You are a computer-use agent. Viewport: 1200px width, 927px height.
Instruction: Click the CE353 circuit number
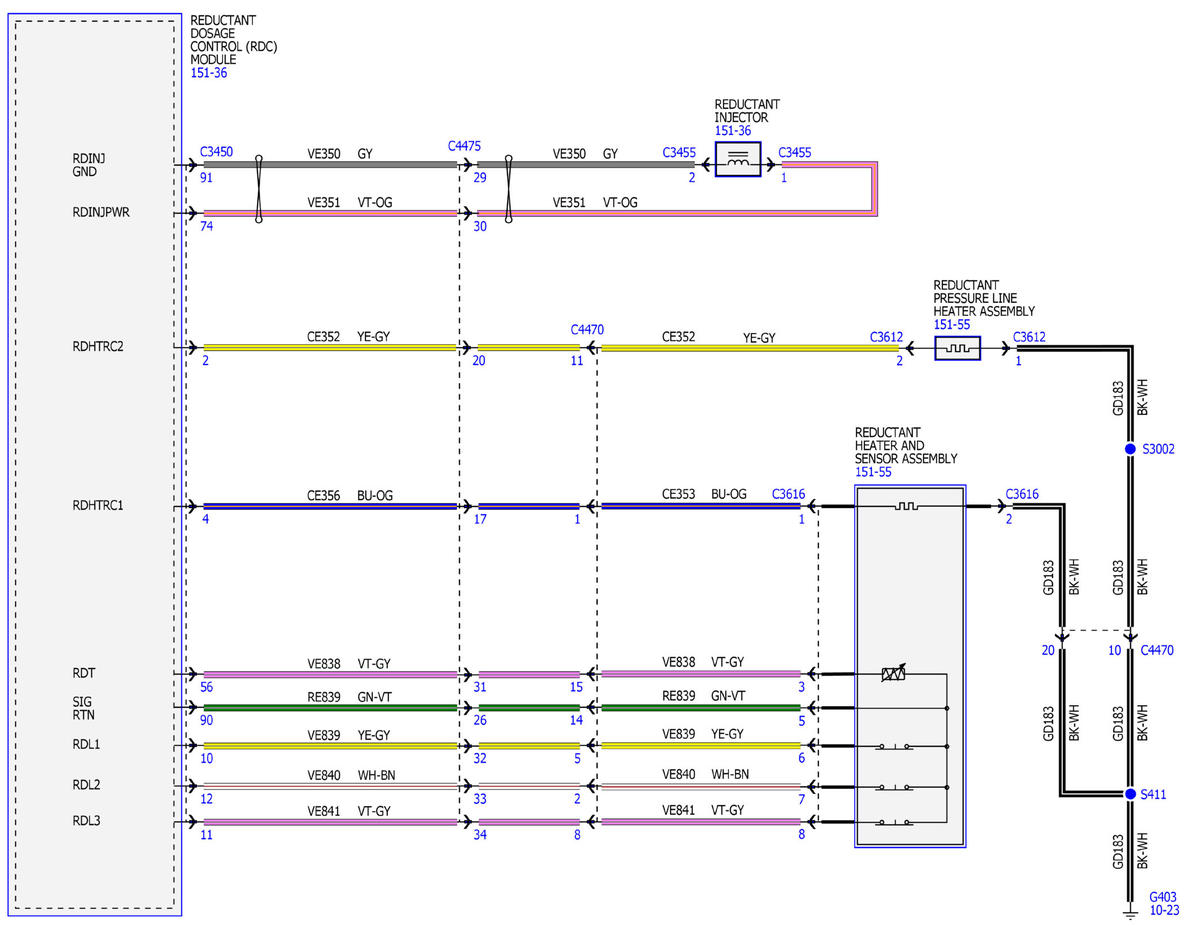(680, 494)
